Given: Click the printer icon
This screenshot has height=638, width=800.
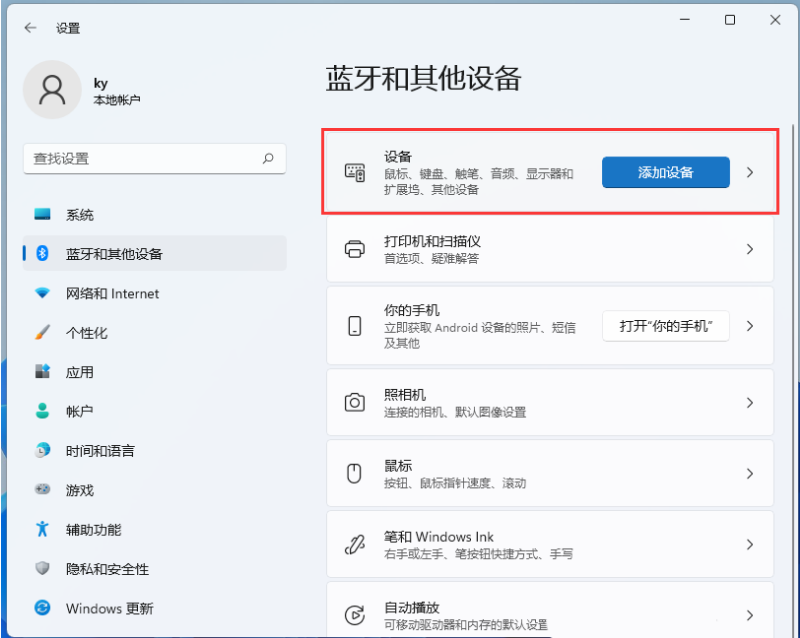Looking at the screenshot, I should 354,249.
